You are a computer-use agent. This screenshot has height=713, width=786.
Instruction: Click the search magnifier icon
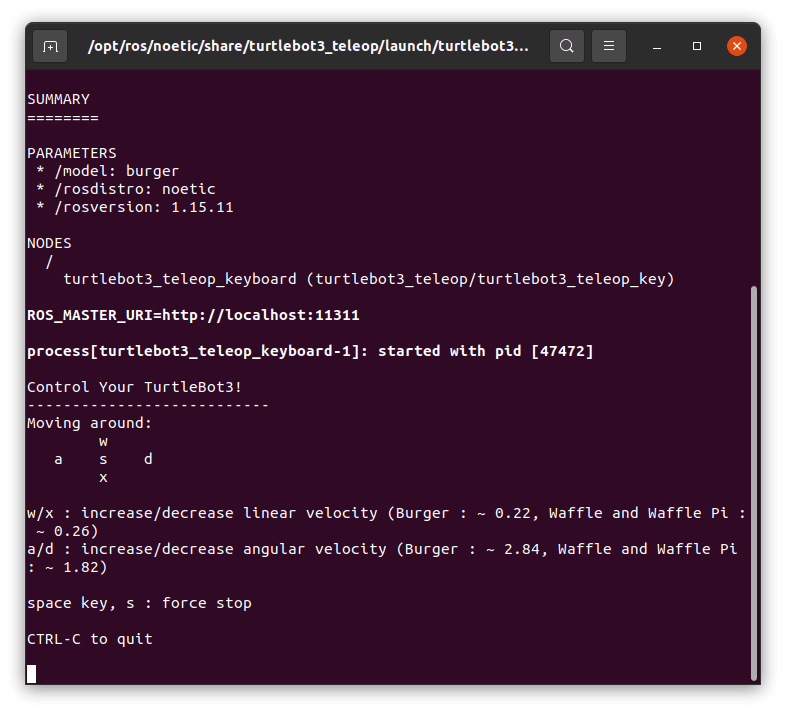point(567,46)
